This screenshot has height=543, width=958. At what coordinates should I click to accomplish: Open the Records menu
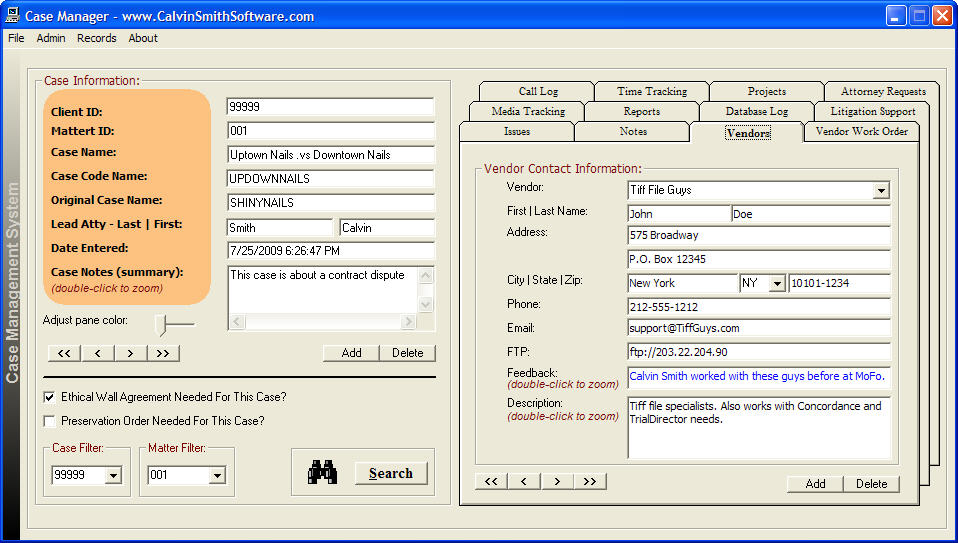click(x=97, y=38)
